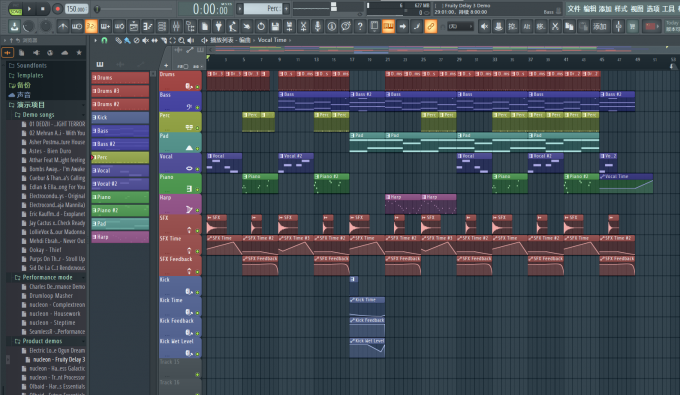The width and height of the screenshot is (680, 395).
Task: Open the pattern selector showing Perc
Action: [x=262, y=9]
